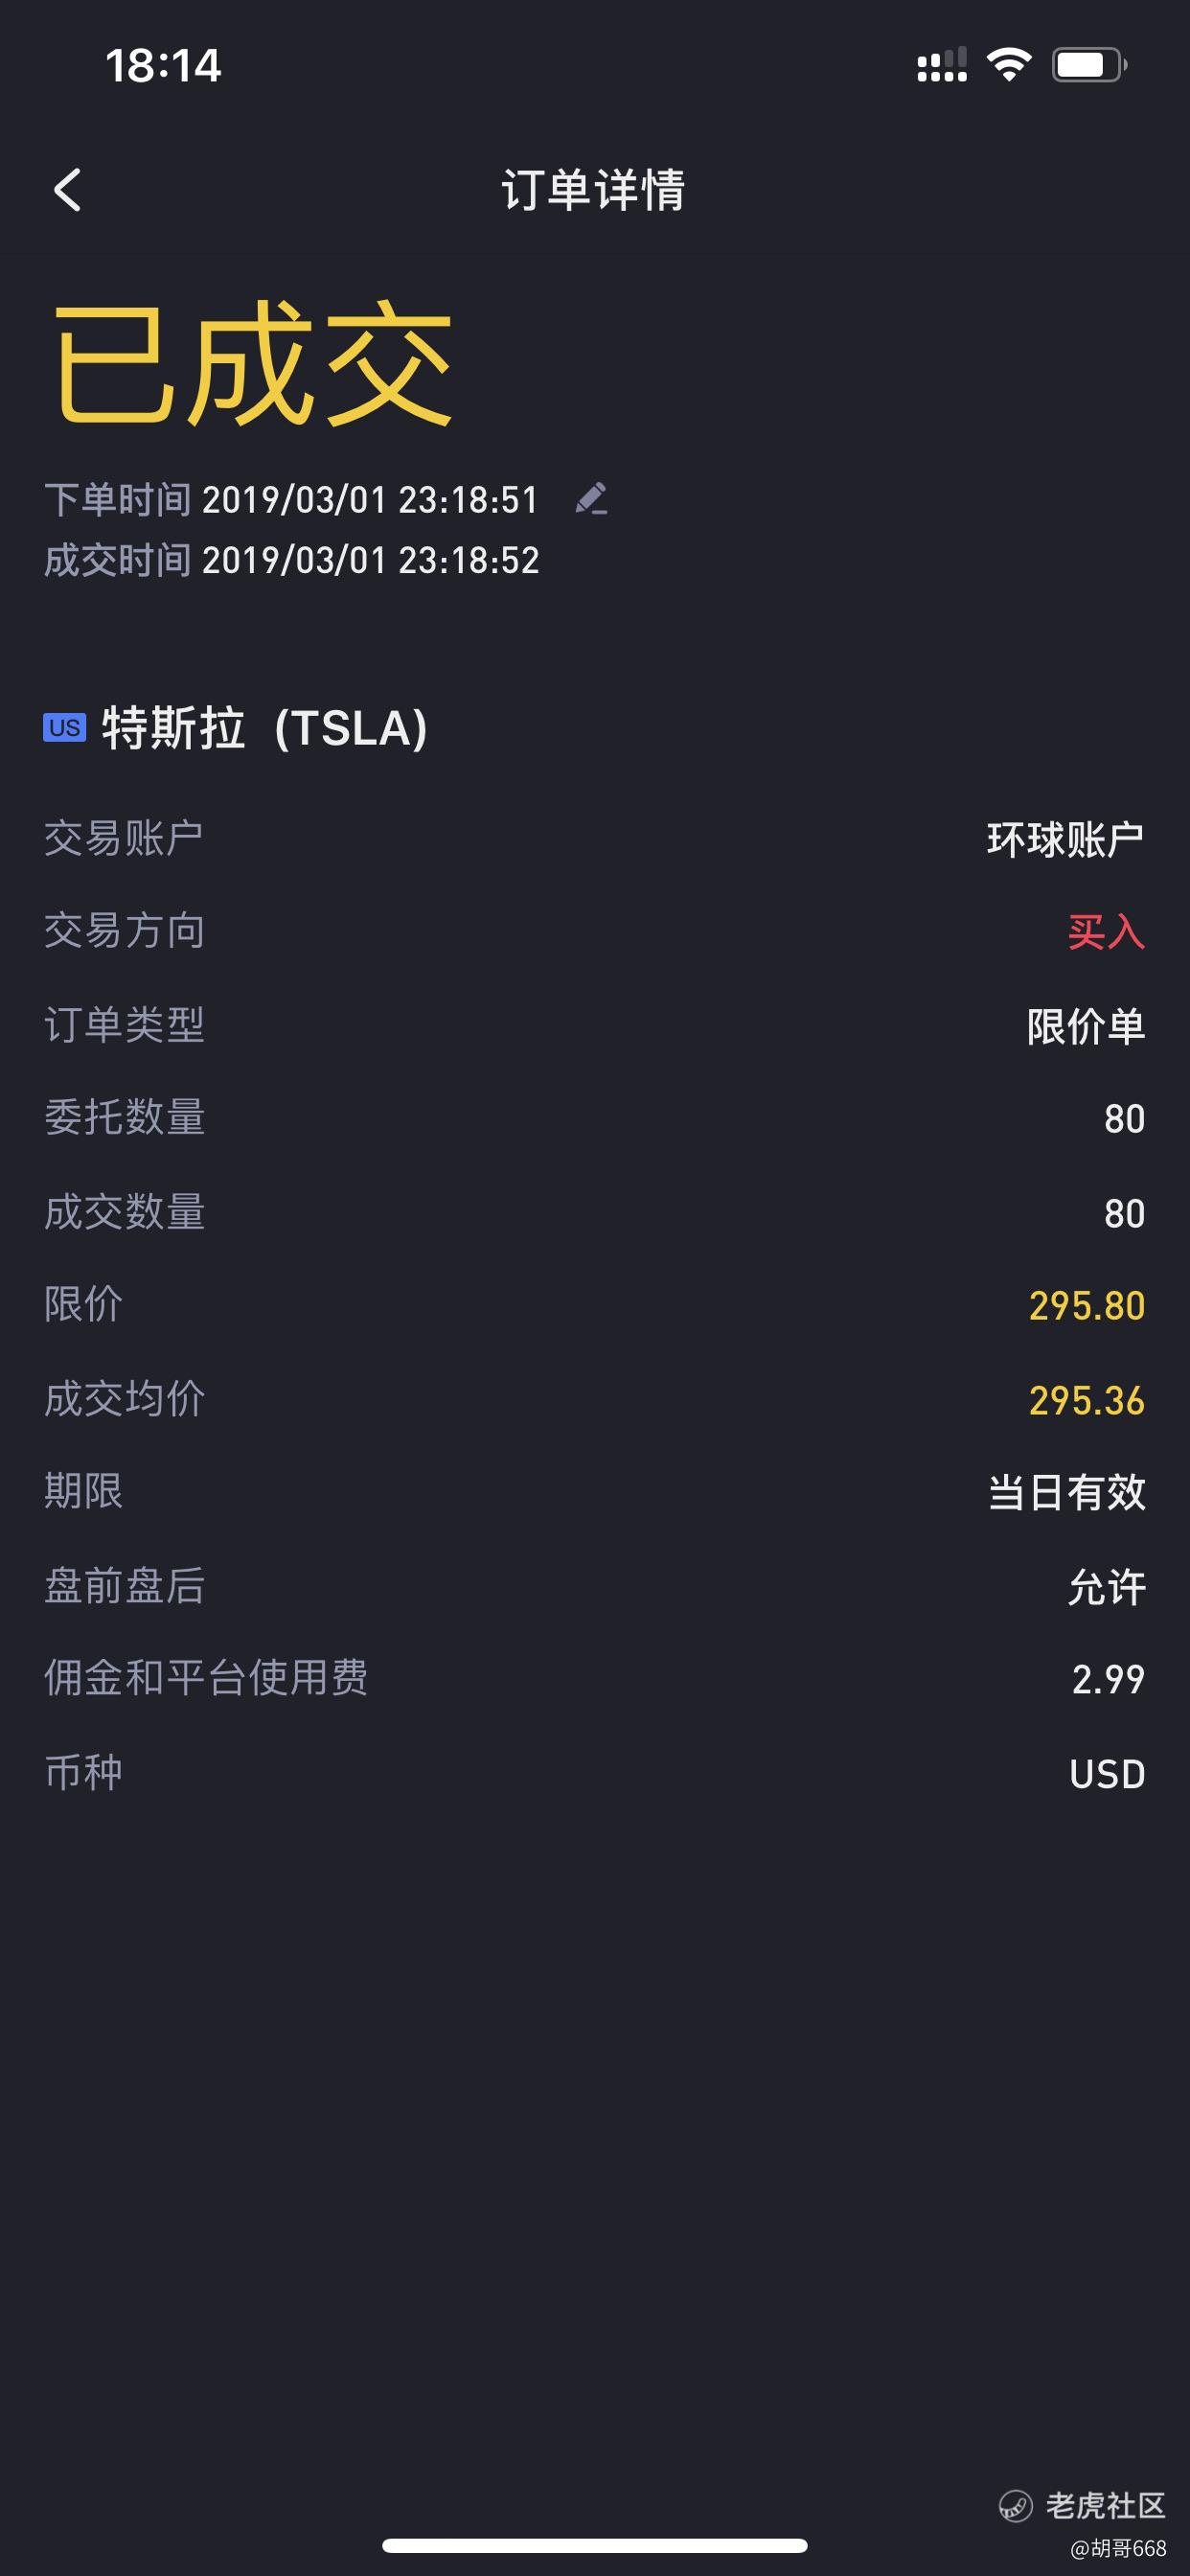Viewport: 1190px width, 2576px height.
Task: Tap the 295.80 limit price value
Action: click(x=1087, y=1306)
